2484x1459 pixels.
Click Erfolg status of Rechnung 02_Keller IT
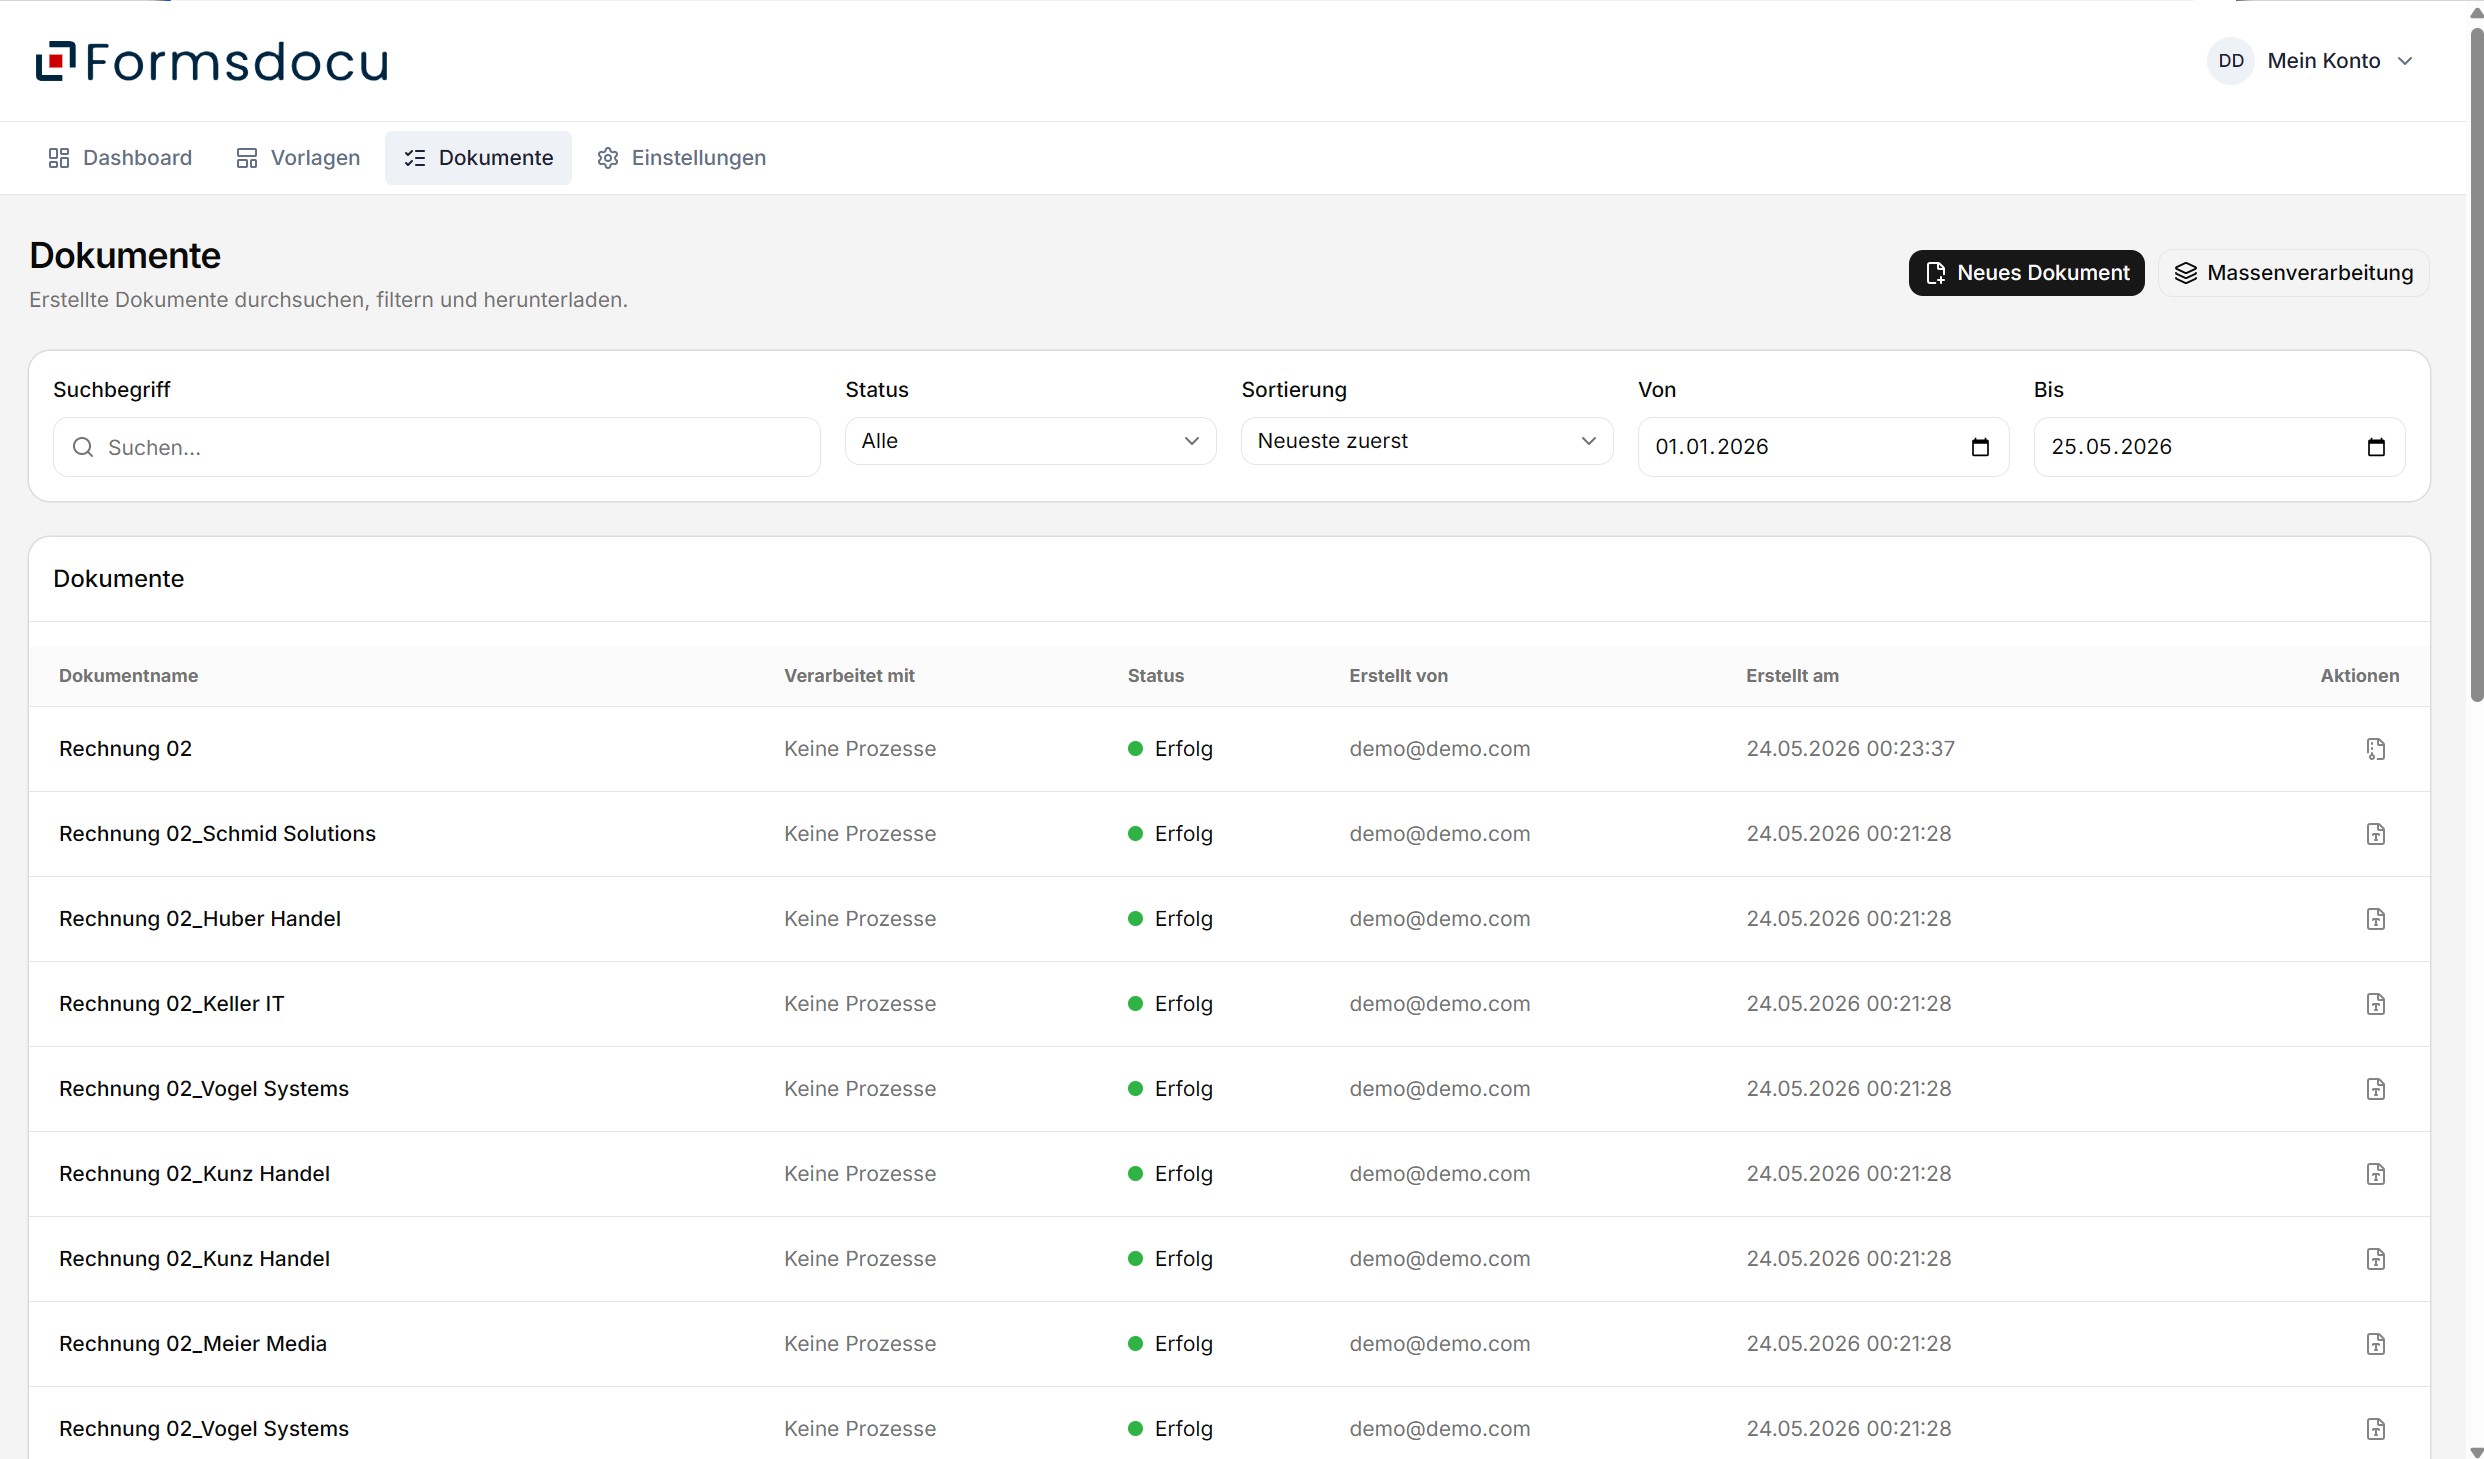[1170, 1004]
